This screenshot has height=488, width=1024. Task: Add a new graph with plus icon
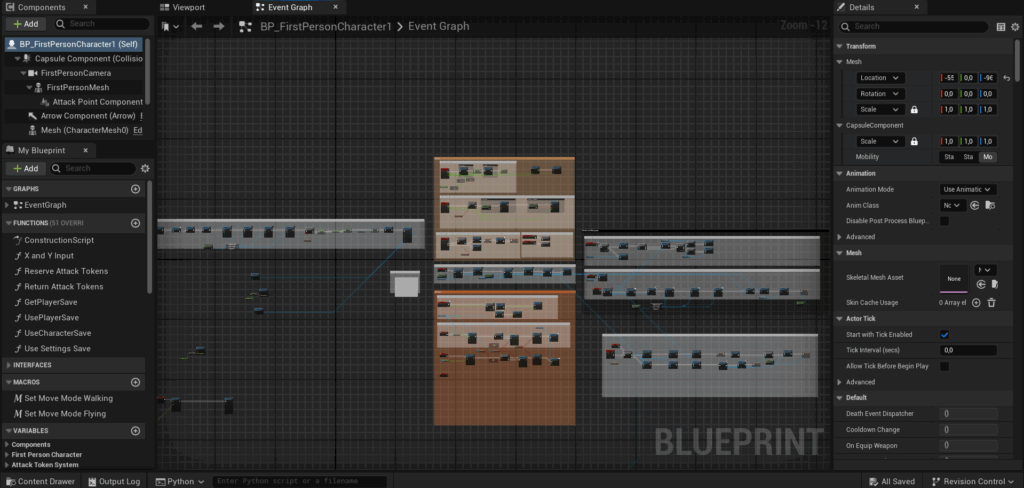click(x=136, y=188)
